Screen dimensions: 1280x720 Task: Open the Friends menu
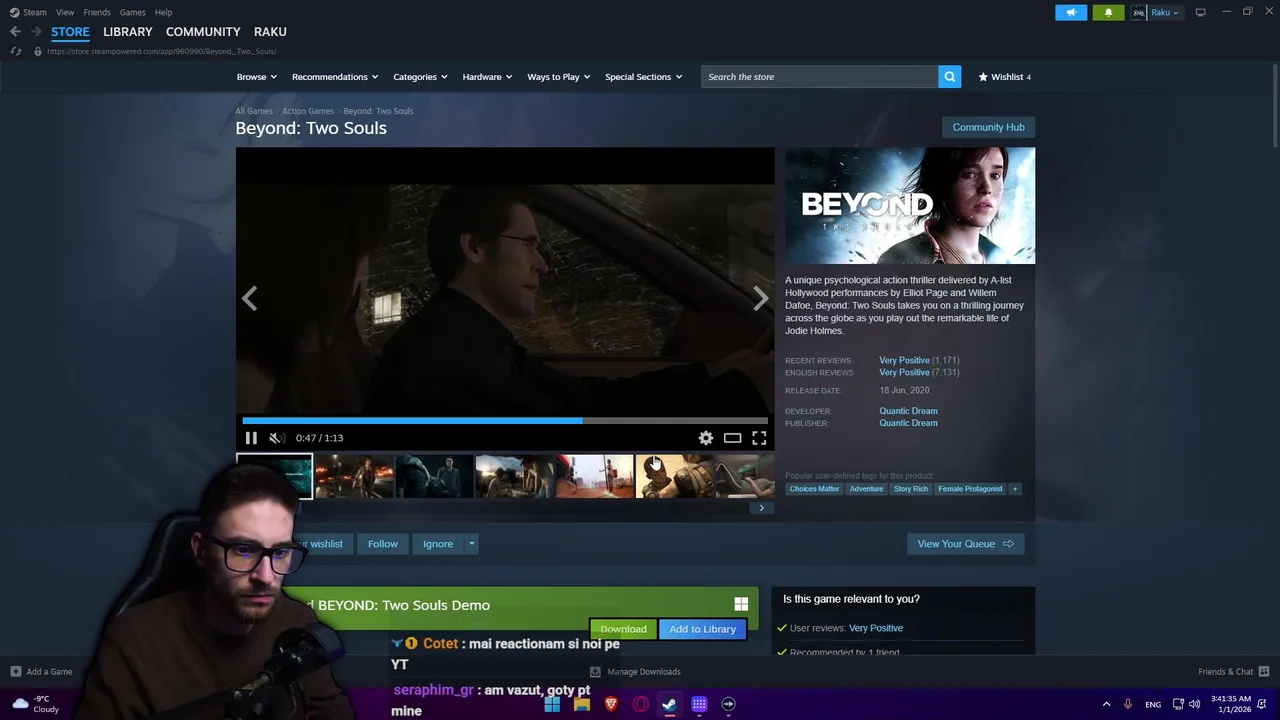97,12
